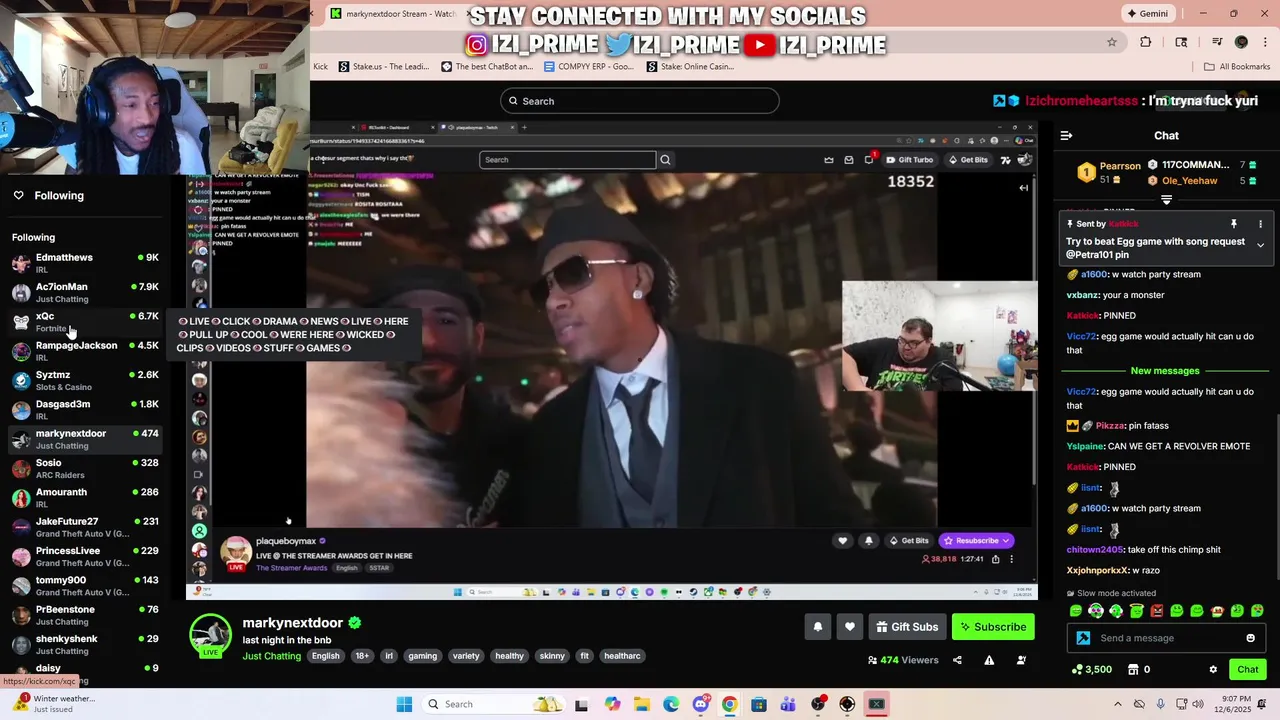Click the green Chat send button

1248,669
